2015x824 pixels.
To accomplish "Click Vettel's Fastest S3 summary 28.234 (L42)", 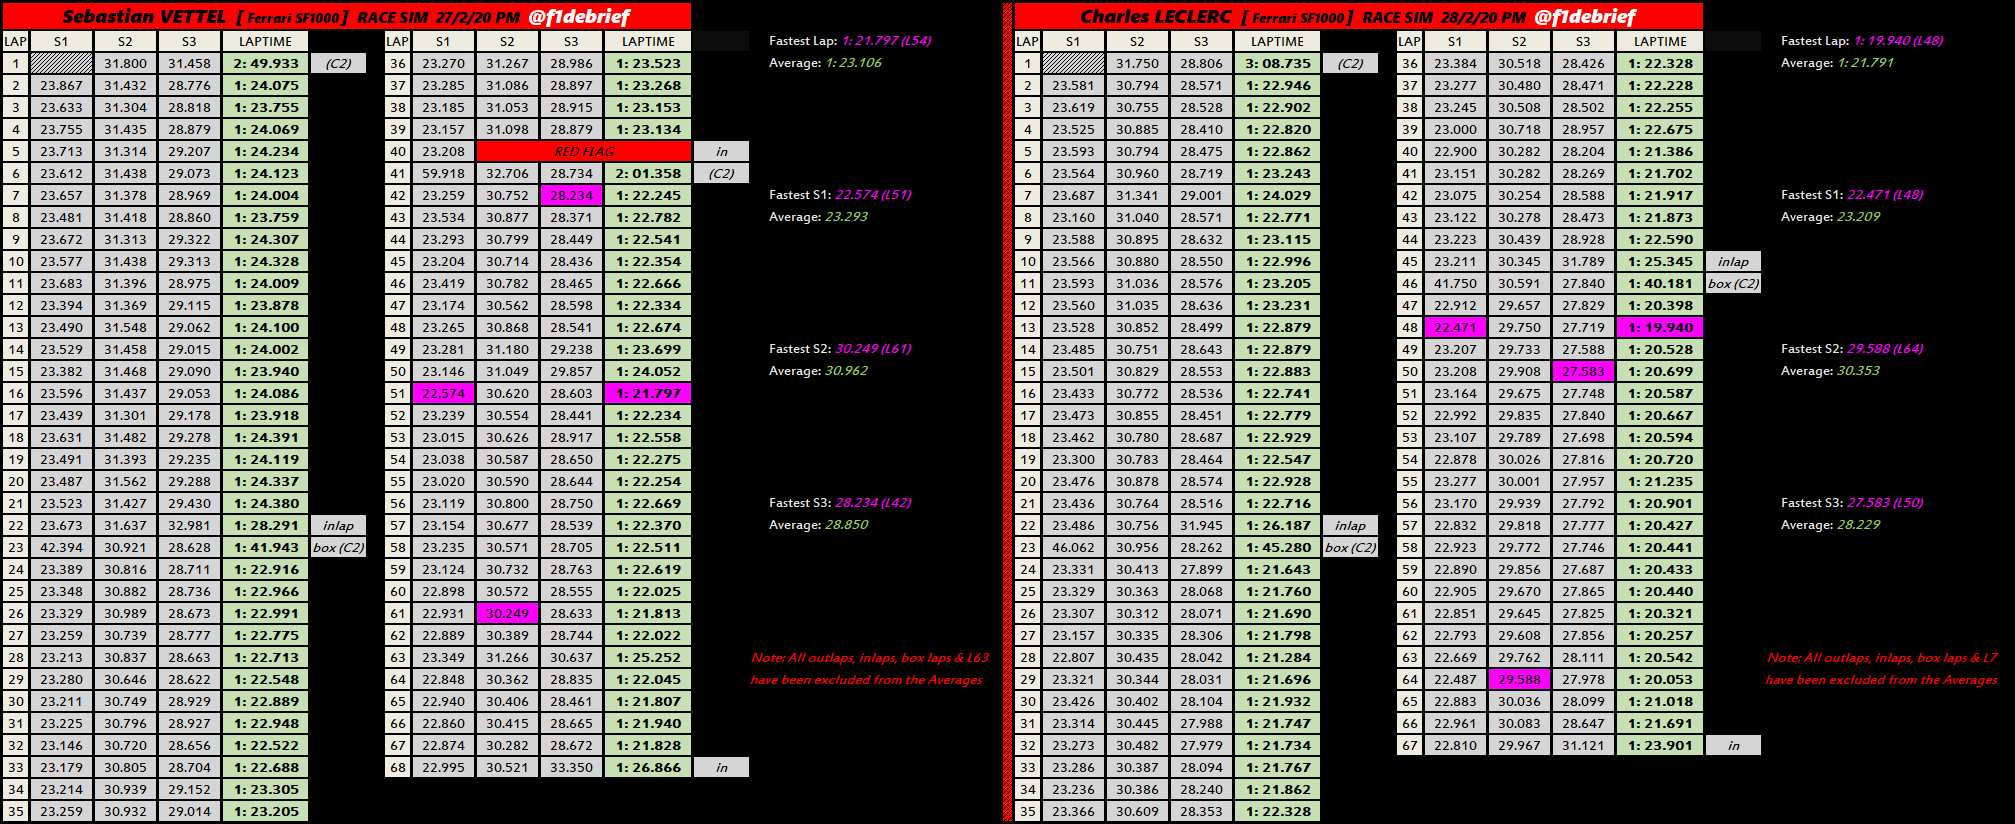I will pyautogui.click(x=873, y=503).
